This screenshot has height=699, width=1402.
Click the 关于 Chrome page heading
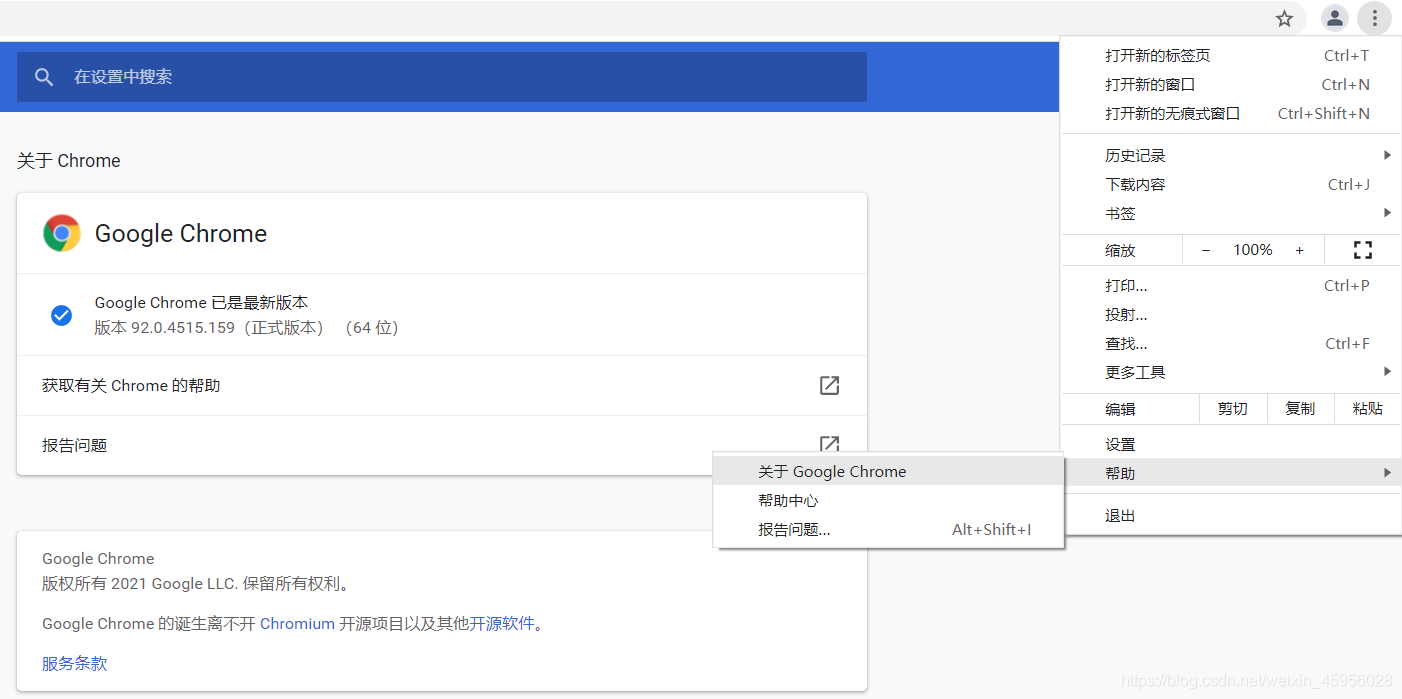[x=69, y=161]
